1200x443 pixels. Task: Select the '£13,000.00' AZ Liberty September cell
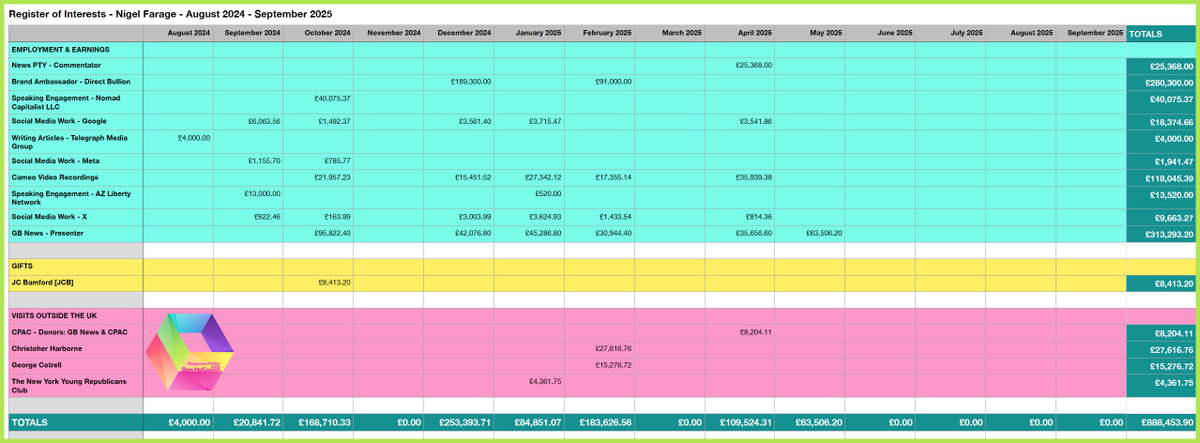[262, 193]
